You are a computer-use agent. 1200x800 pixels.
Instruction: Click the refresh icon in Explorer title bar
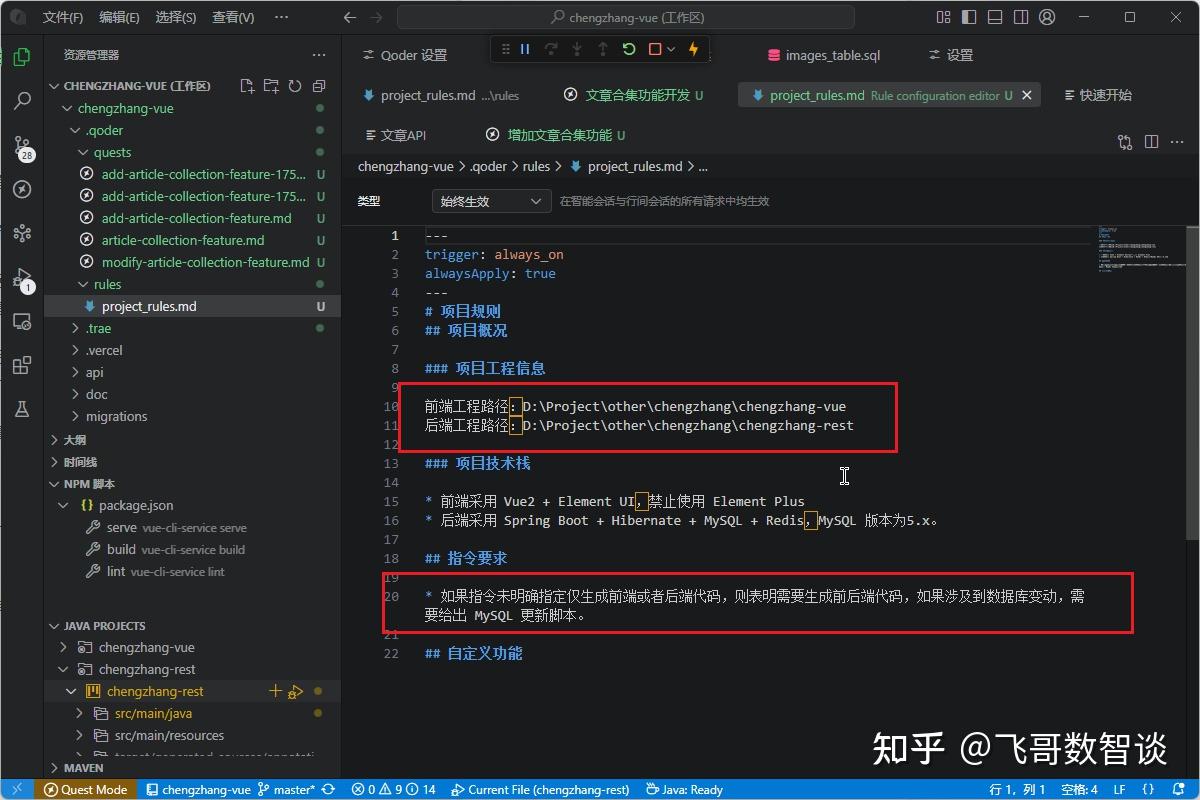point(295,86)
